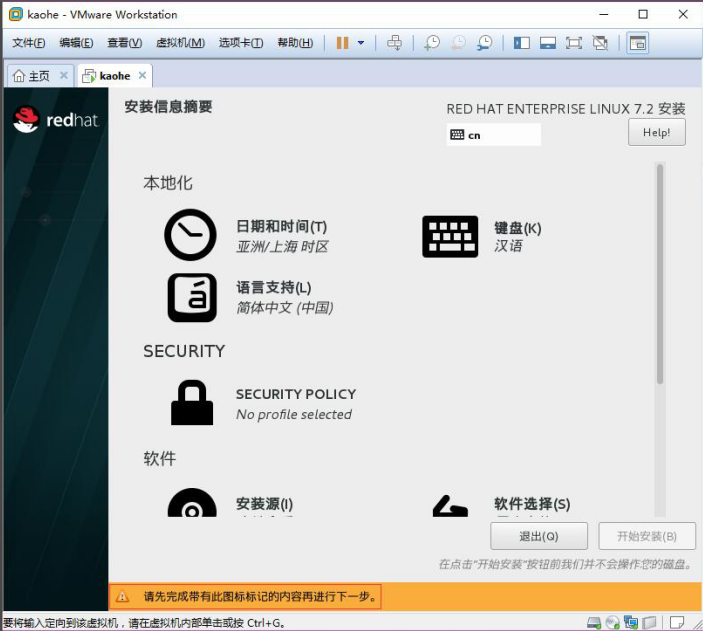
Task: Open 键盘(K) keyboard icon
Action: tap(450, 236)
